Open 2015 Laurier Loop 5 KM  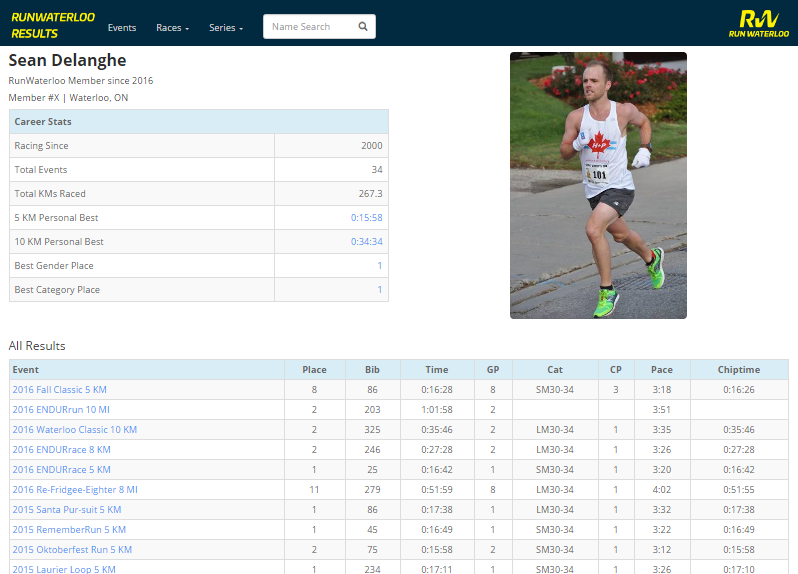coord(64,569)
